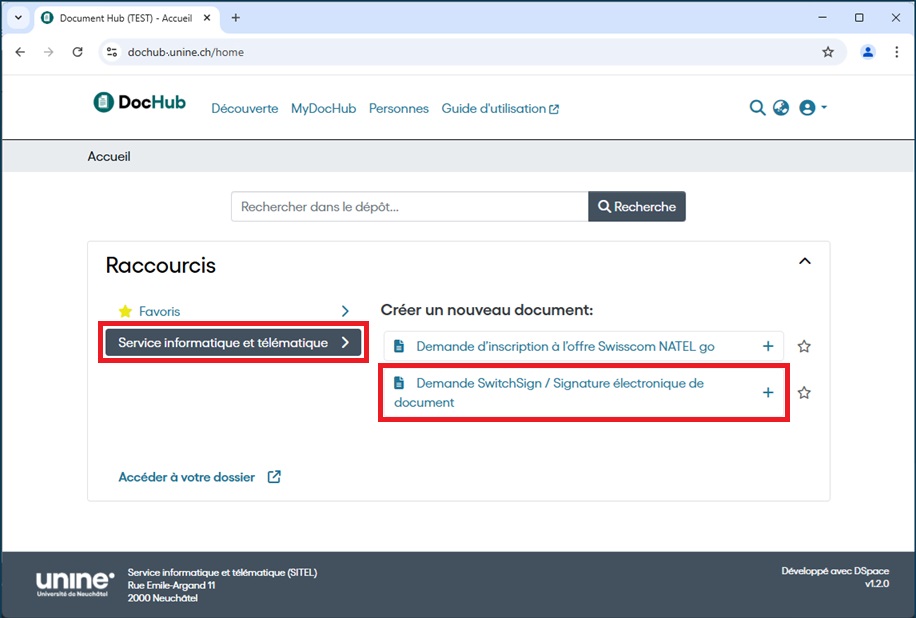Image resolution: width=916 pixels, height=618 pixels.
Task: Select Service informatique et télématique category
Action: pos(233,343)
